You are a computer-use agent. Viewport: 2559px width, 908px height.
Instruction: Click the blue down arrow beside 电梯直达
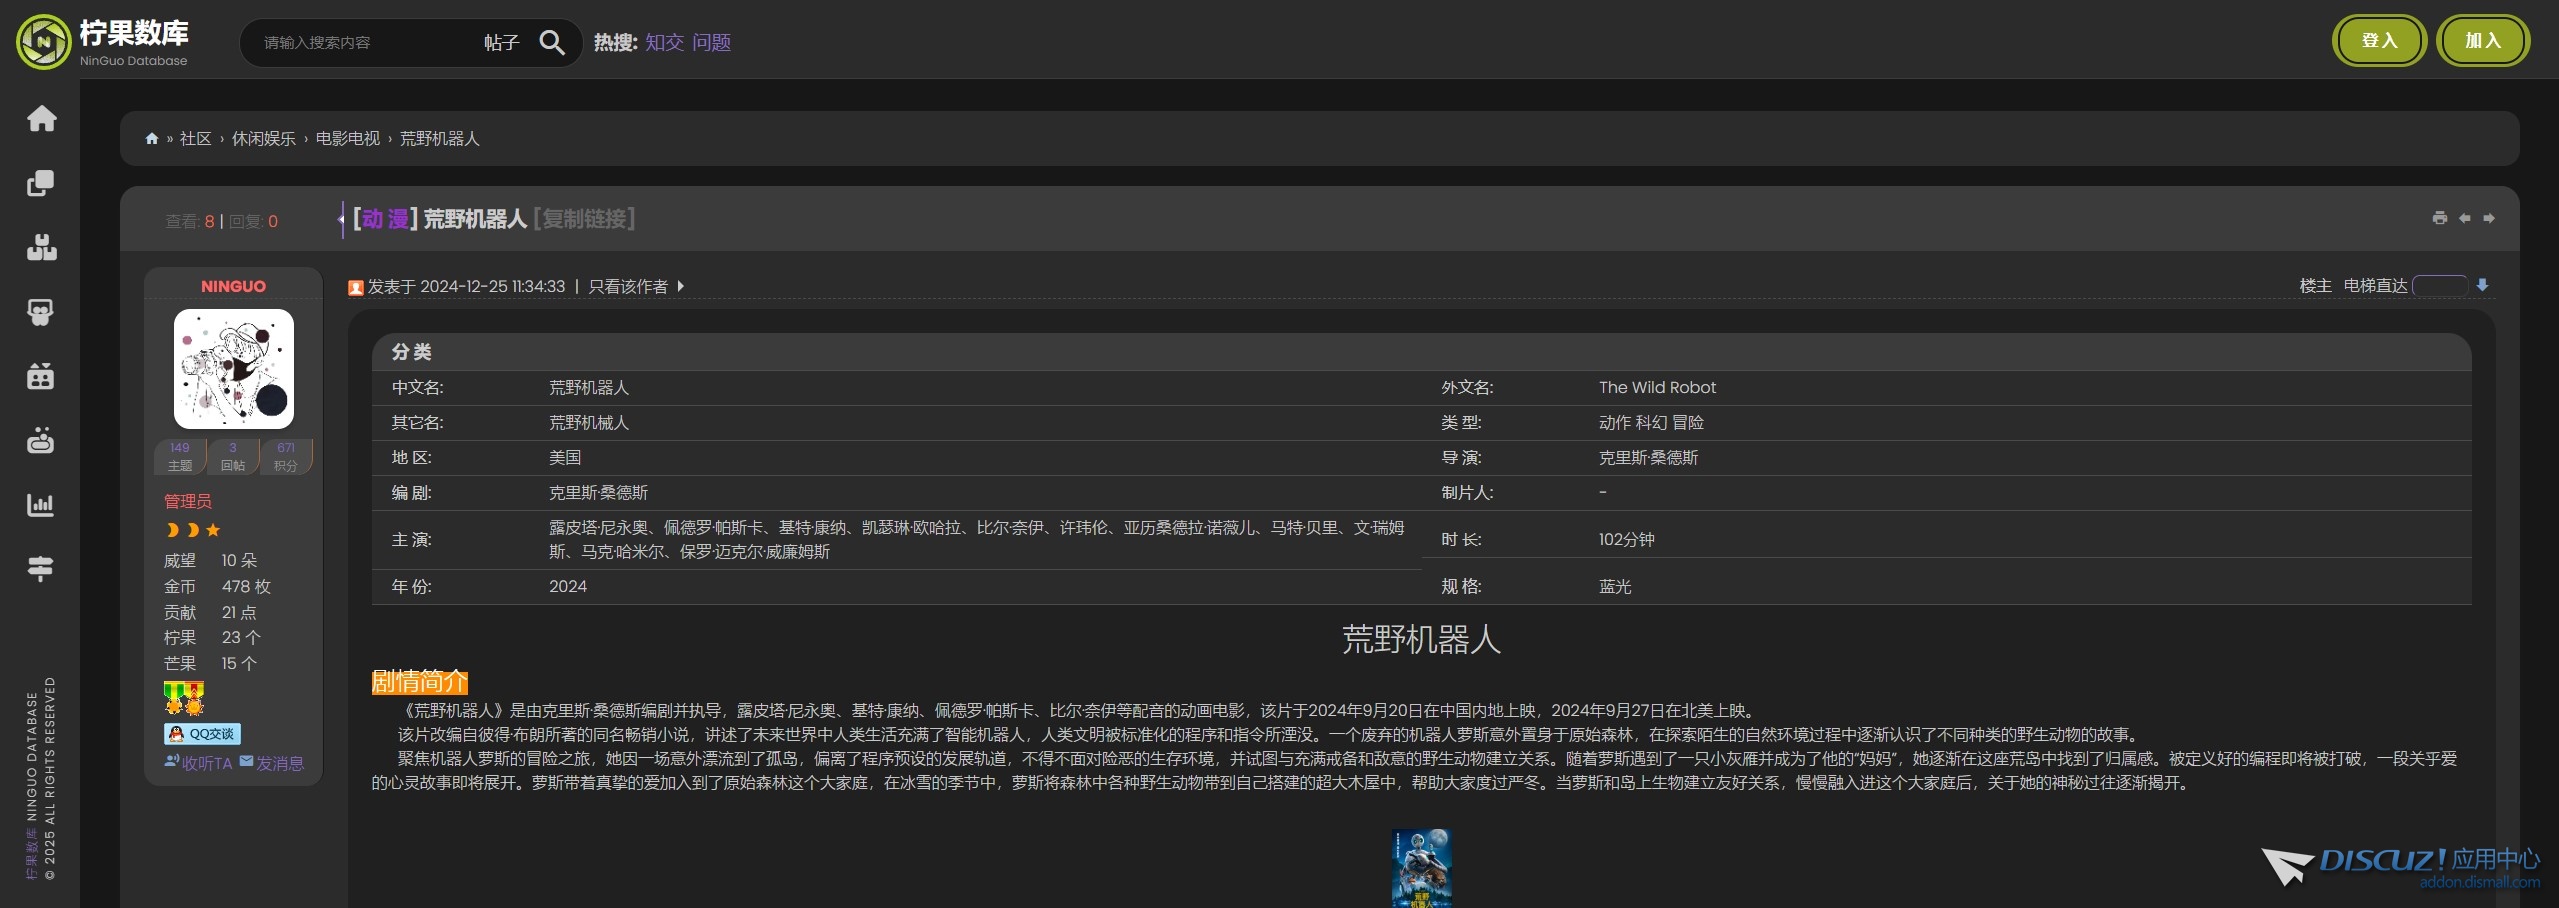click(2482, 286)
